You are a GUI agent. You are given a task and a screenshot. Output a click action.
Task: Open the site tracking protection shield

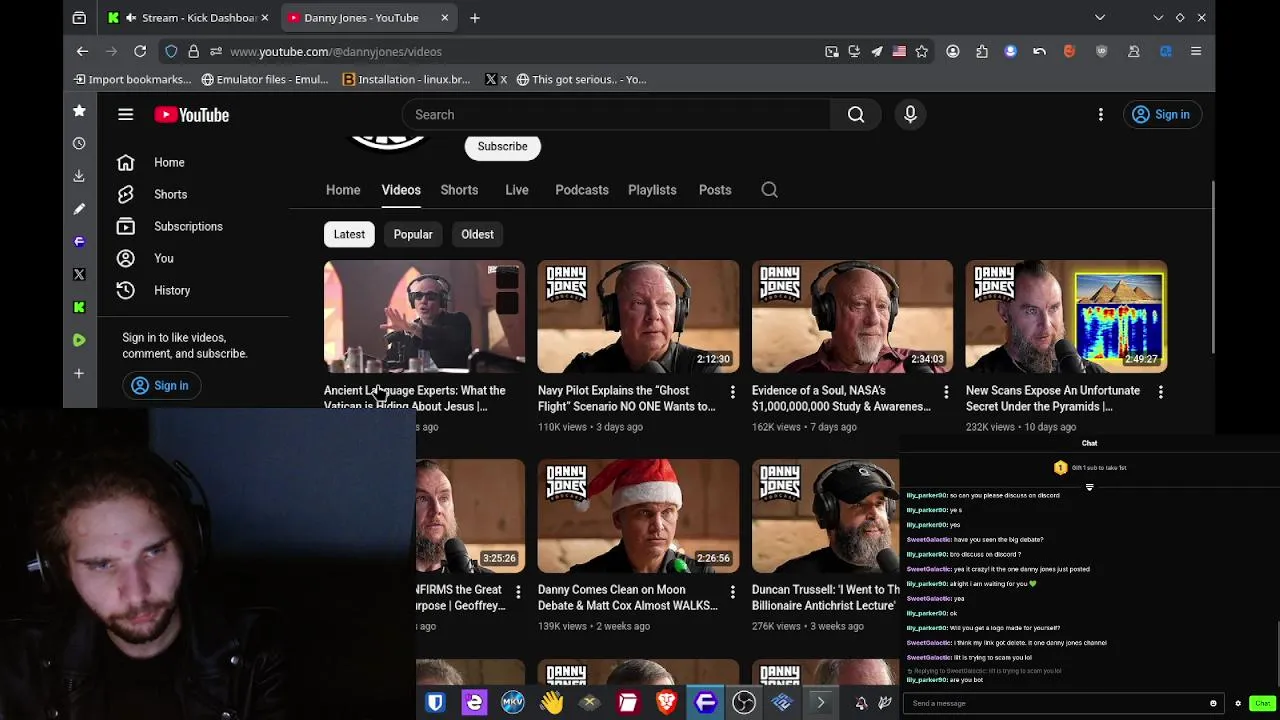171,51
